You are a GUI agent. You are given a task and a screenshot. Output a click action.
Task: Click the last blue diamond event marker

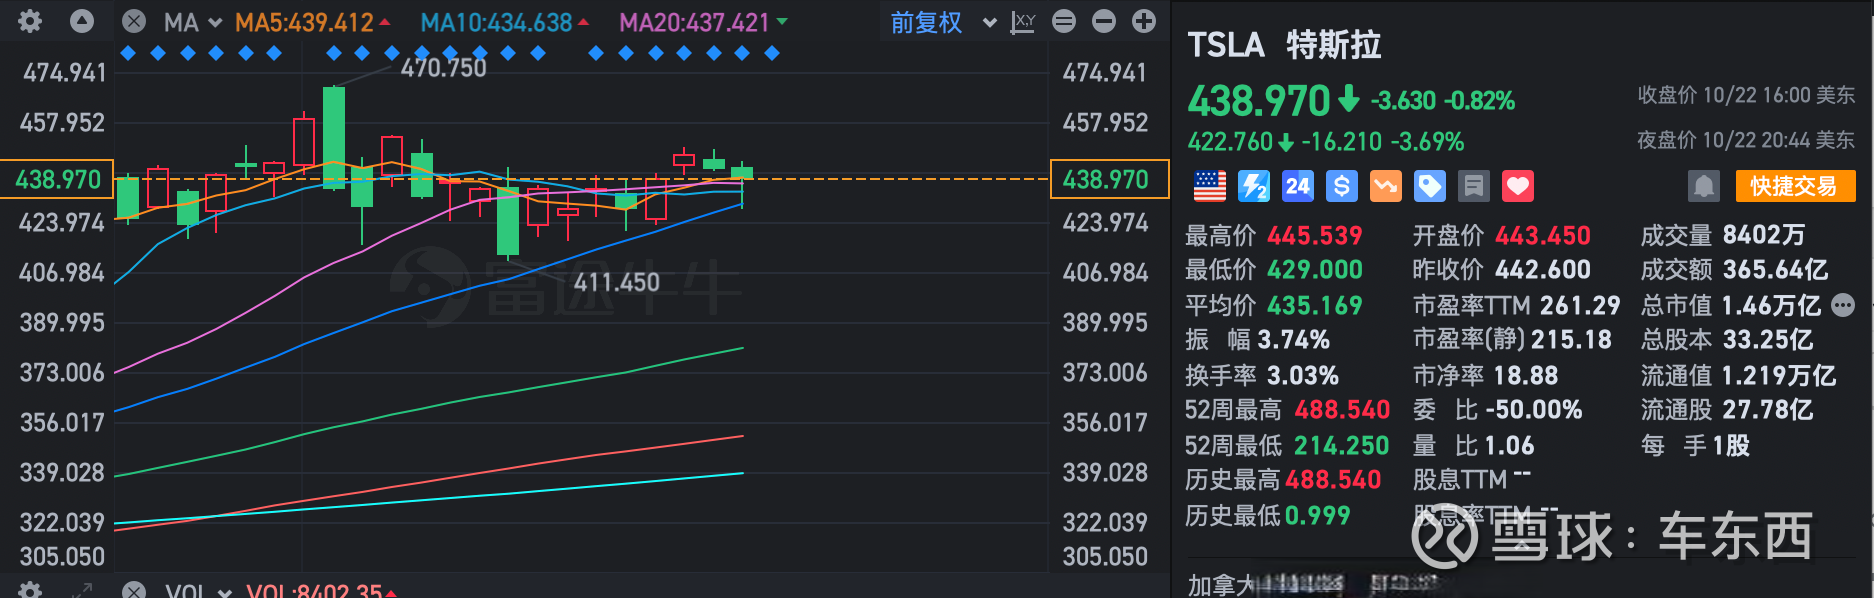point(772,53)
